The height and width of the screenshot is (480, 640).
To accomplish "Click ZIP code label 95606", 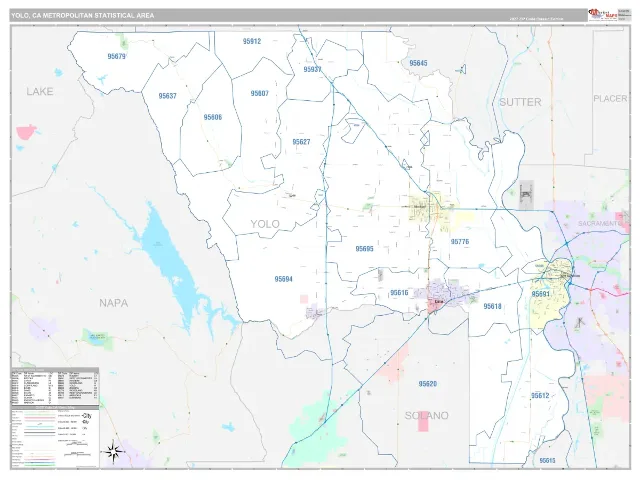I will point(213,117).
